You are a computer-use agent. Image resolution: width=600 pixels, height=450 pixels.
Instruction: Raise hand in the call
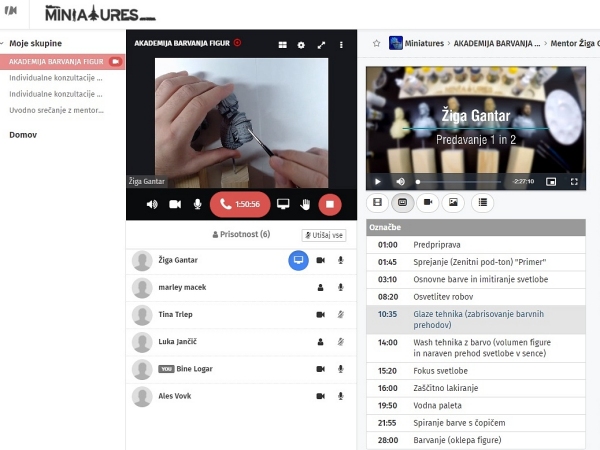click(x=305, y=204)
